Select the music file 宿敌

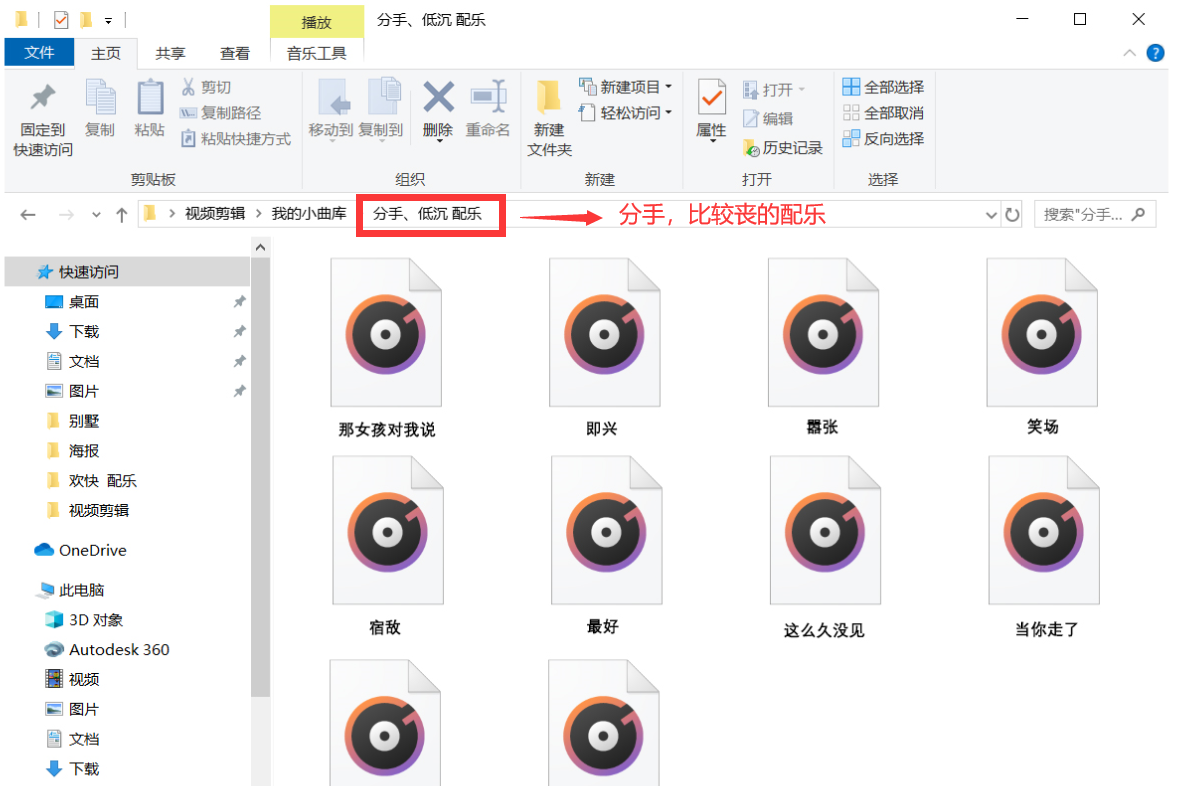coord(386,547)
